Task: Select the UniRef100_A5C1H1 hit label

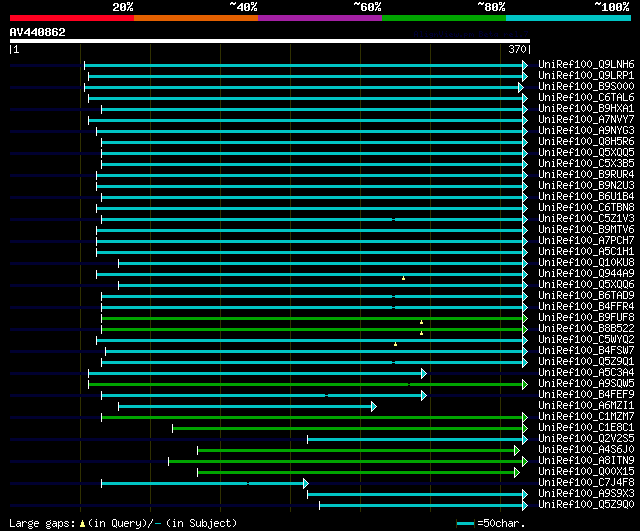Action: coord(586,252)
